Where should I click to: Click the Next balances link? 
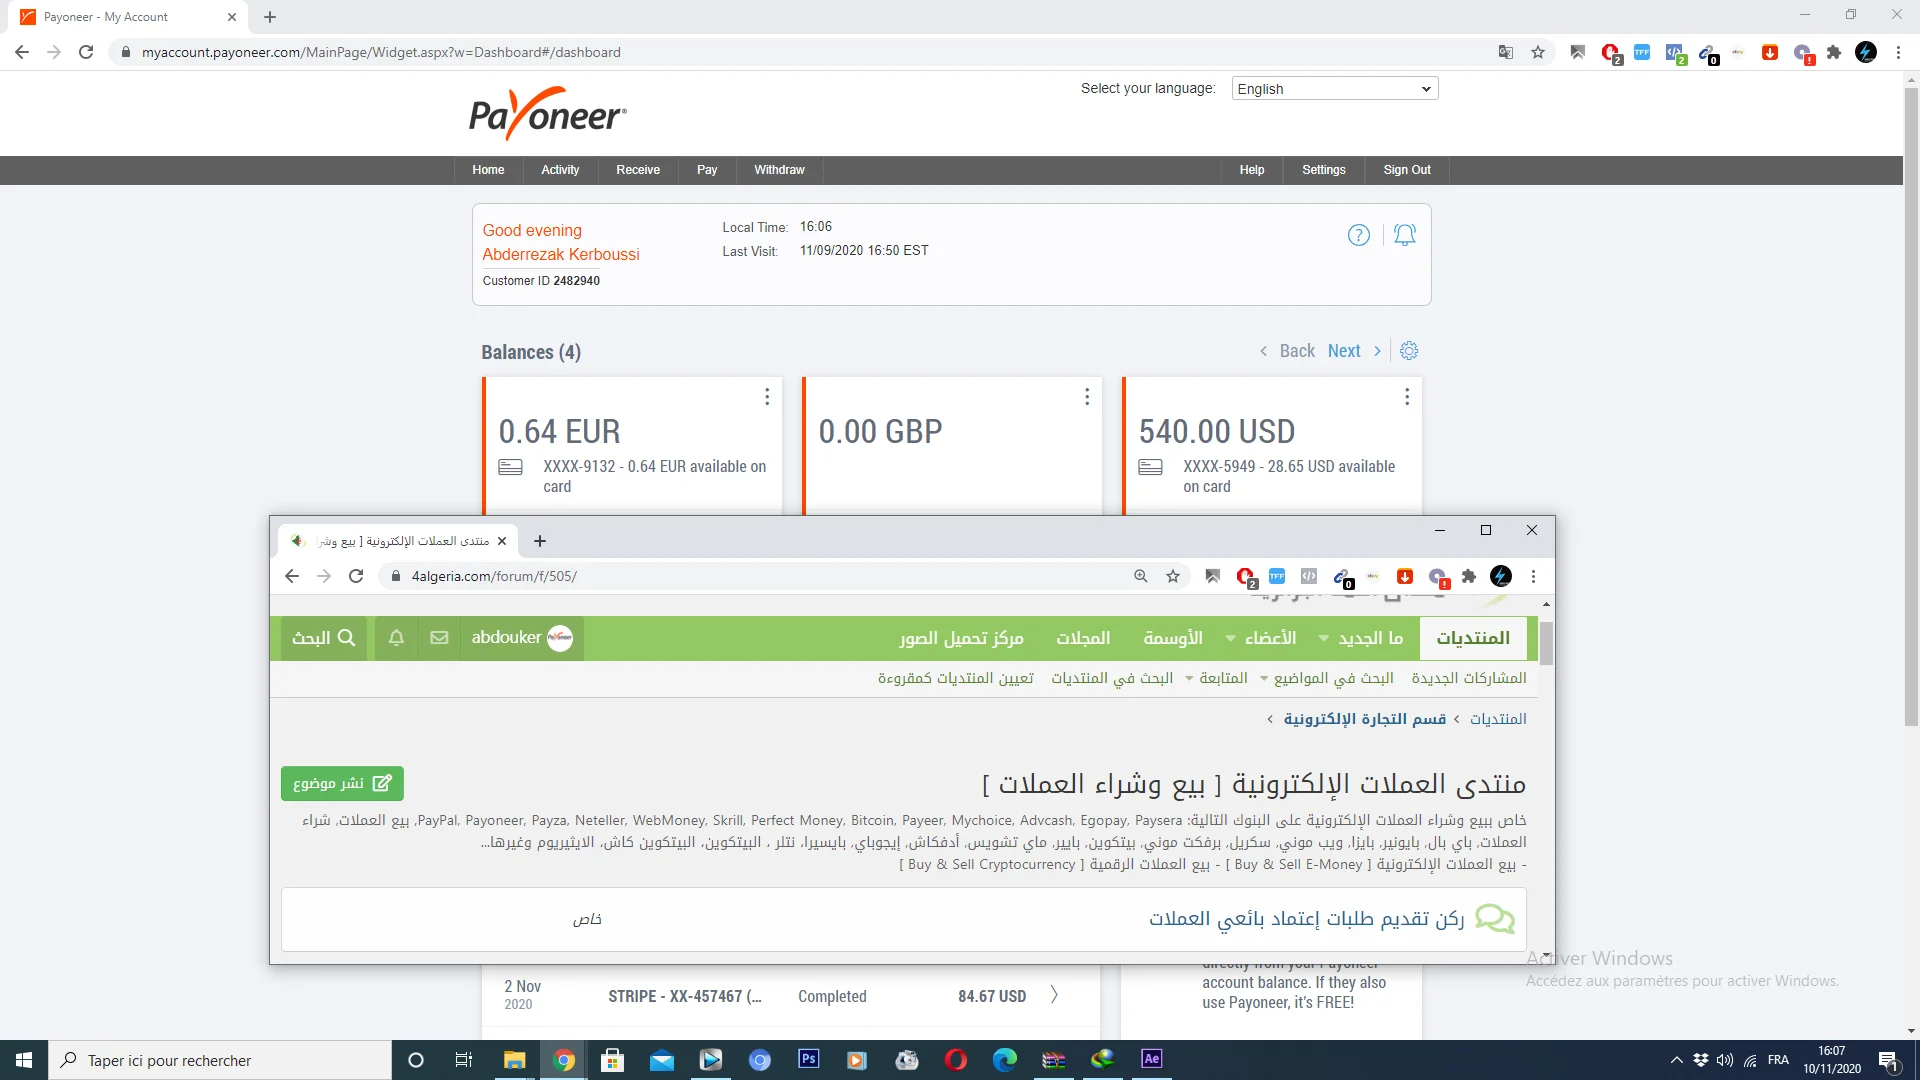coord(1344,351)
